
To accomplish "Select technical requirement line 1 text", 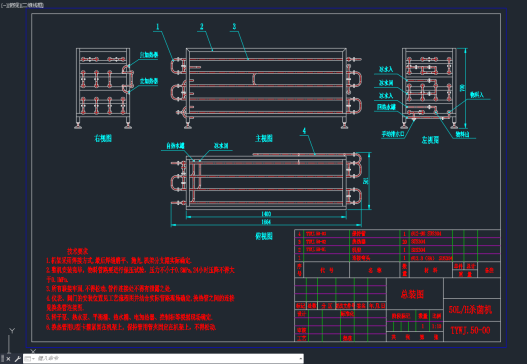I will pyautogui.click(x=119, y=260).
